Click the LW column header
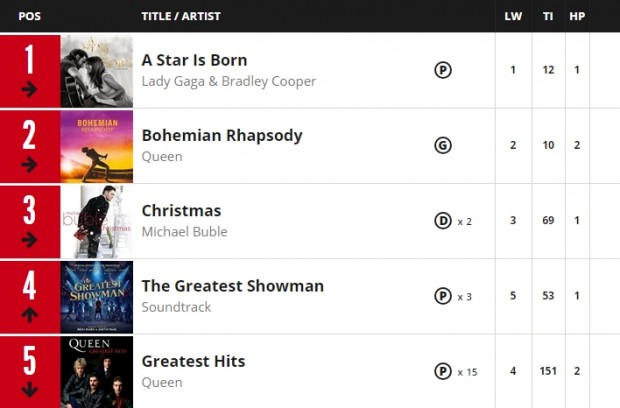 (x=513, y=16)
